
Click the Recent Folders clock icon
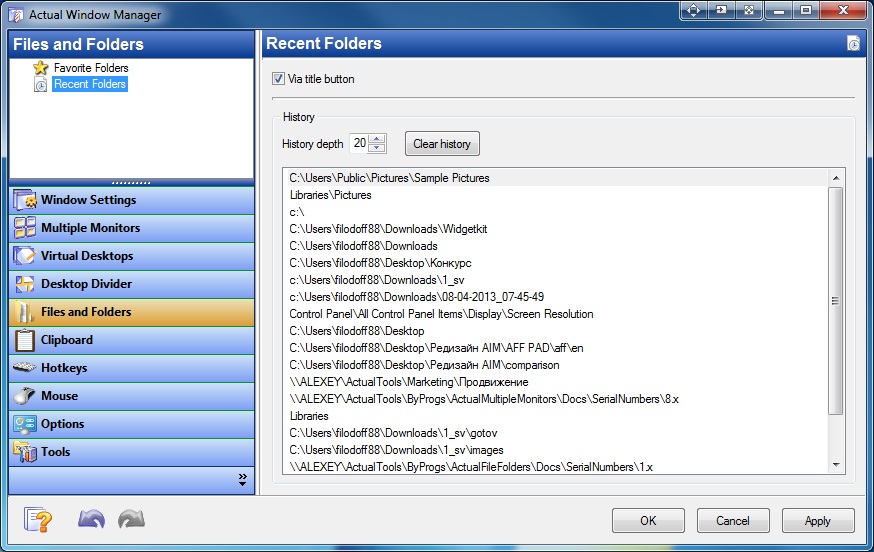pyautogui.click(x=41, y=85)
